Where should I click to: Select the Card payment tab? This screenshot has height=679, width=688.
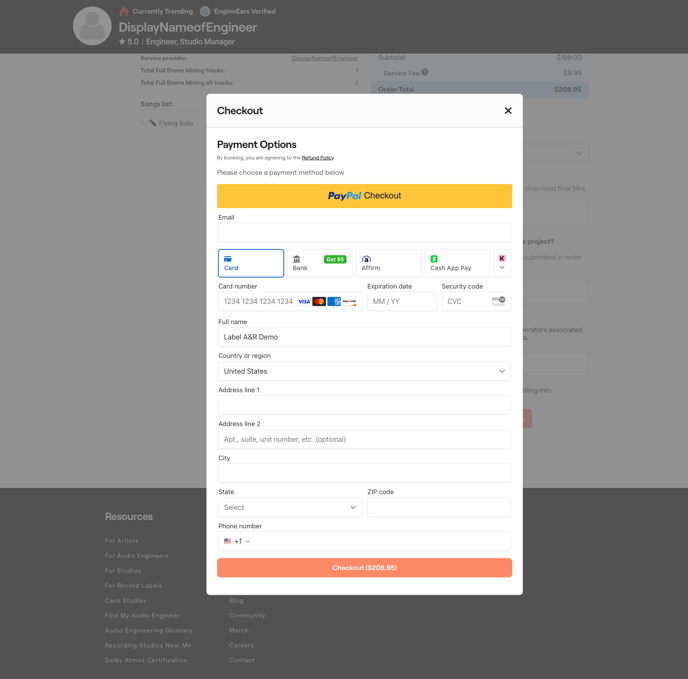(251, 263)
